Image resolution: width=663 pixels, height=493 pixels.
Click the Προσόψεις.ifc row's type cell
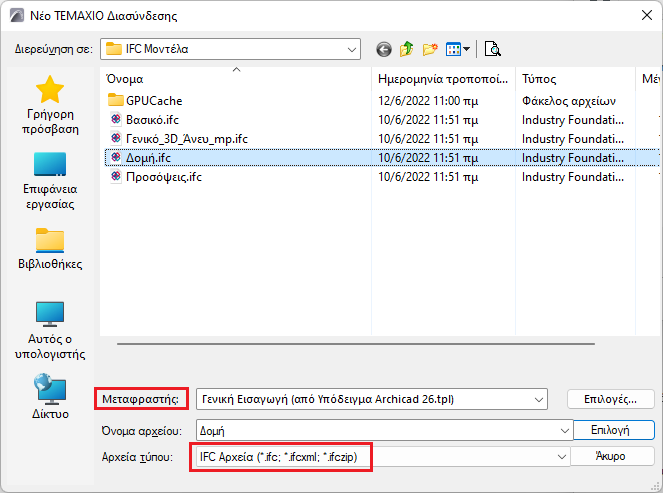[573, 177]
